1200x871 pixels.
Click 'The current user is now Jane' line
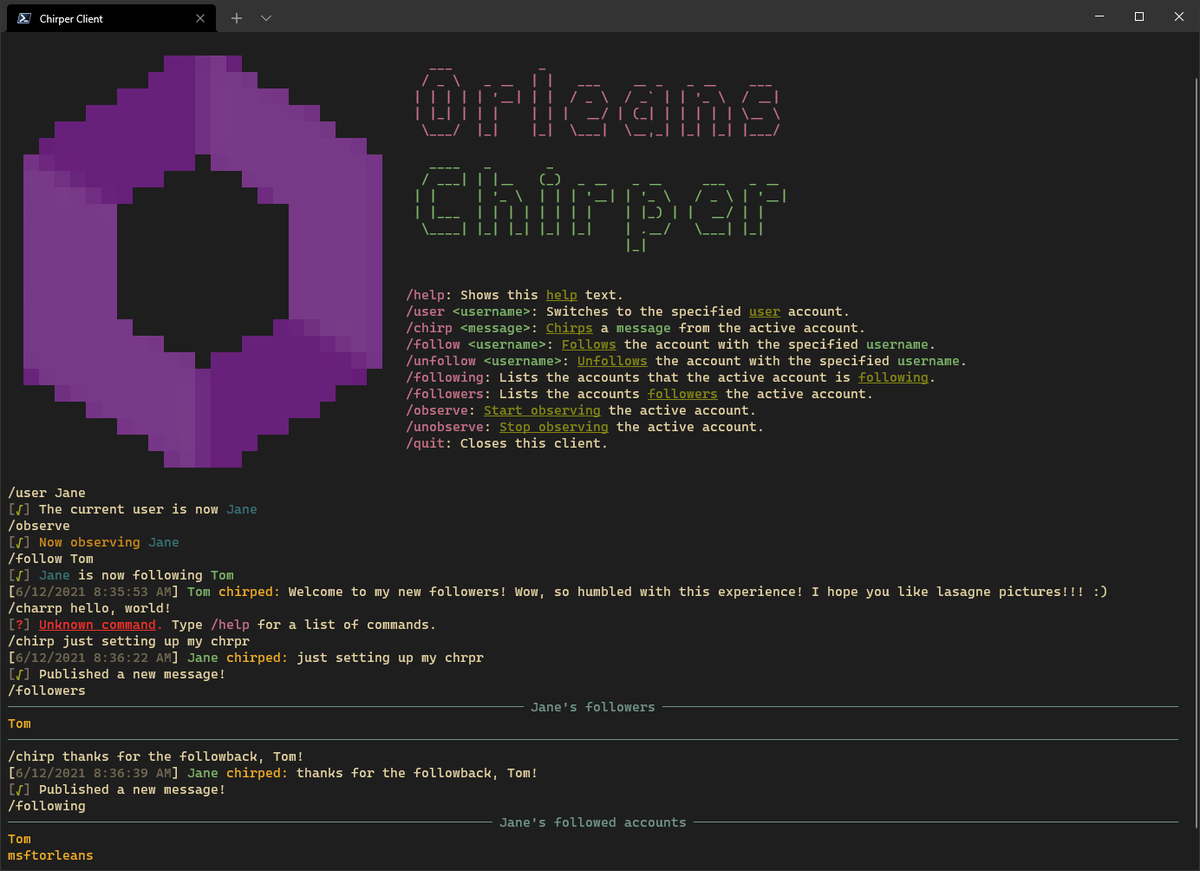[132, 509]
